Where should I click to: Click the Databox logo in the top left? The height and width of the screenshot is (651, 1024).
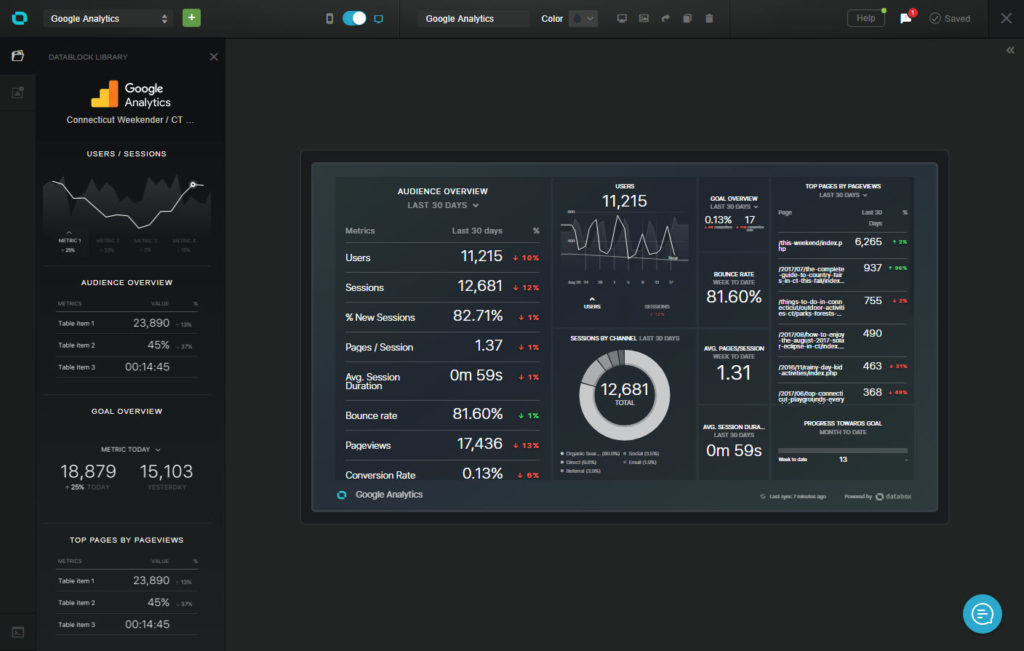pyautogui.click(x=19, y=17)
